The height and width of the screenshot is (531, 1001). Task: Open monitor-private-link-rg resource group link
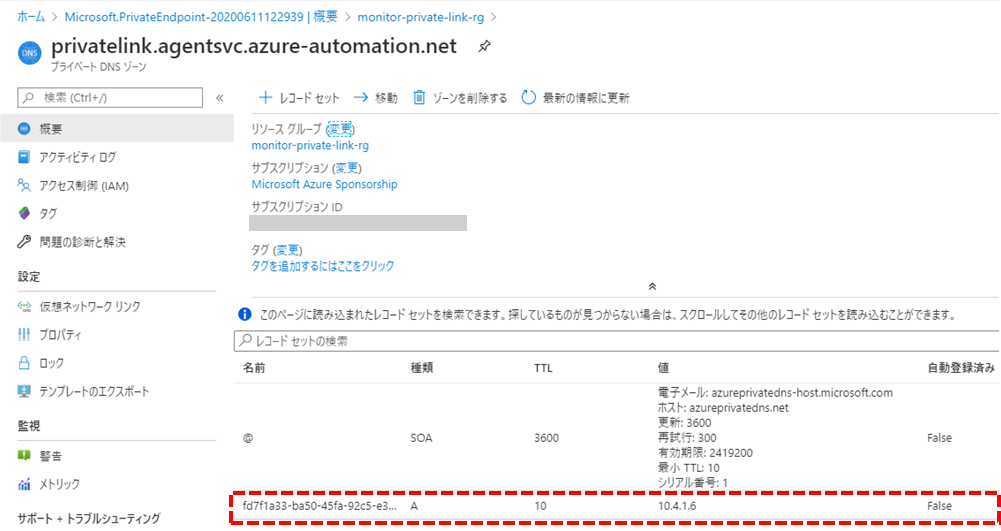tap(310, 146)
